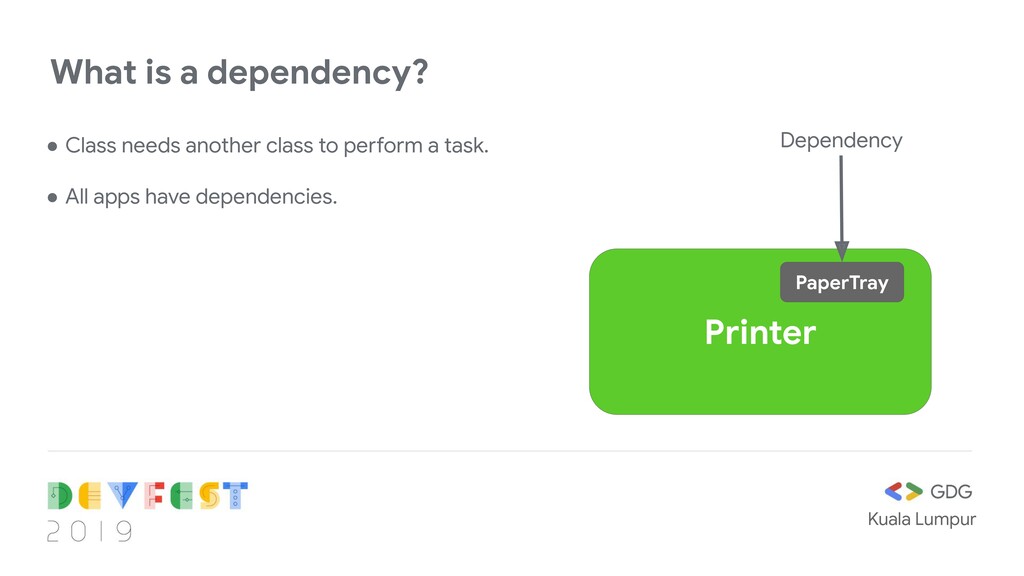Click the Printer label in green box
The image size is (1024, 576).
pos(760,332)
